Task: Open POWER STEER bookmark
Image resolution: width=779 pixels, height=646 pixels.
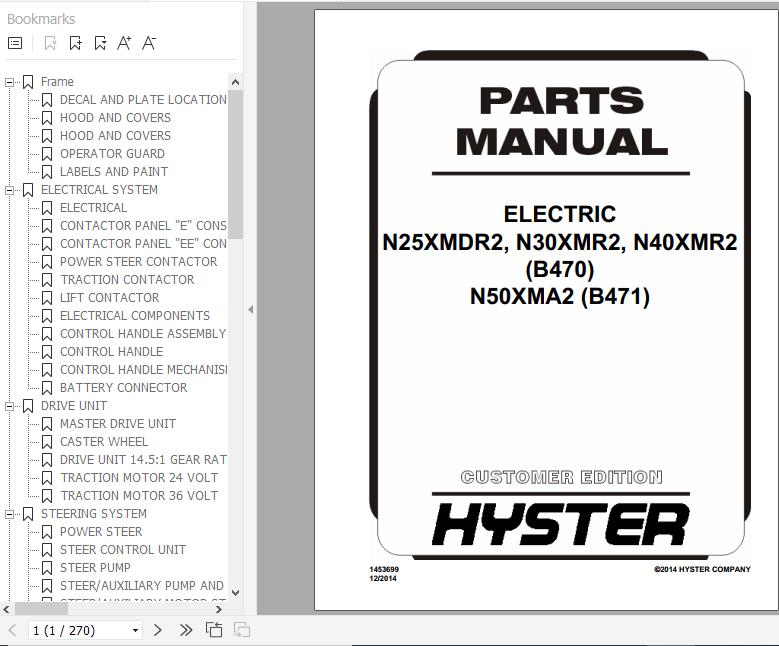Action: coord(101,532)
